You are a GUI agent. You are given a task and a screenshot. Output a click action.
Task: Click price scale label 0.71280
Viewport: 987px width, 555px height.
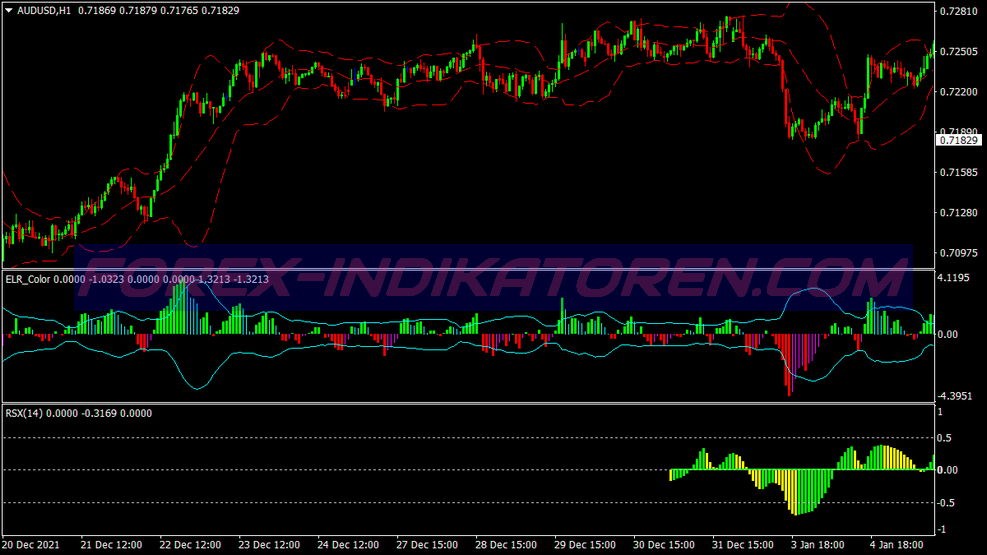tap(959, 213)
